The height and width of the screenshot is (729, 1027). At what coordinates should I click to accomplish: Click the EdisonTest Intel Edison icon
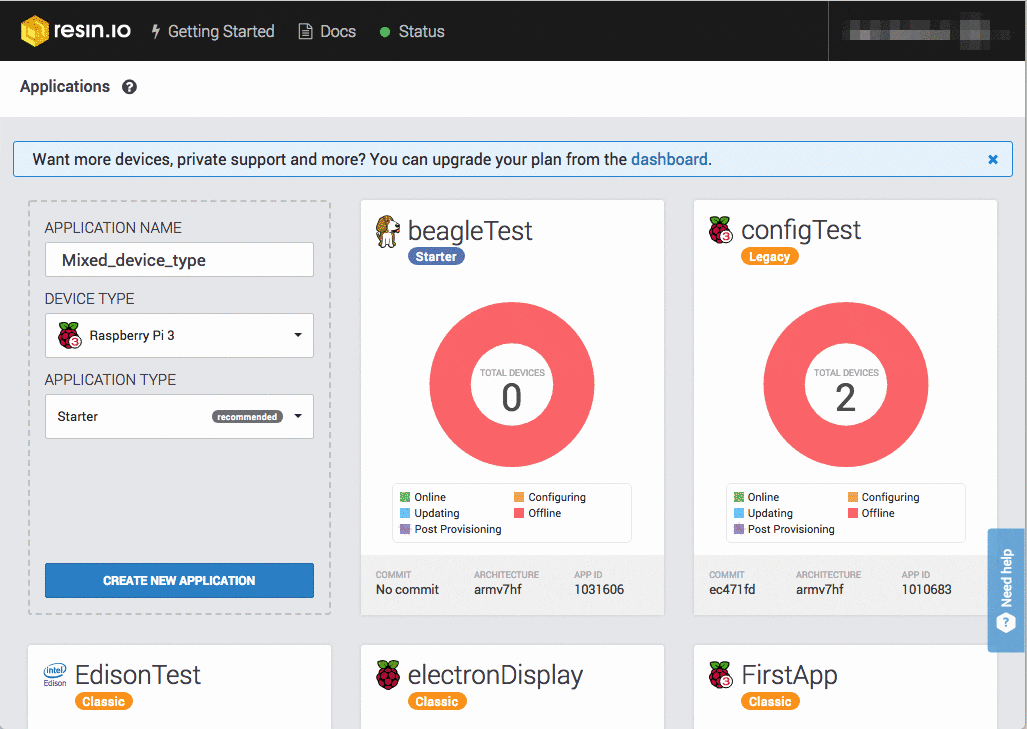(55, 675)
